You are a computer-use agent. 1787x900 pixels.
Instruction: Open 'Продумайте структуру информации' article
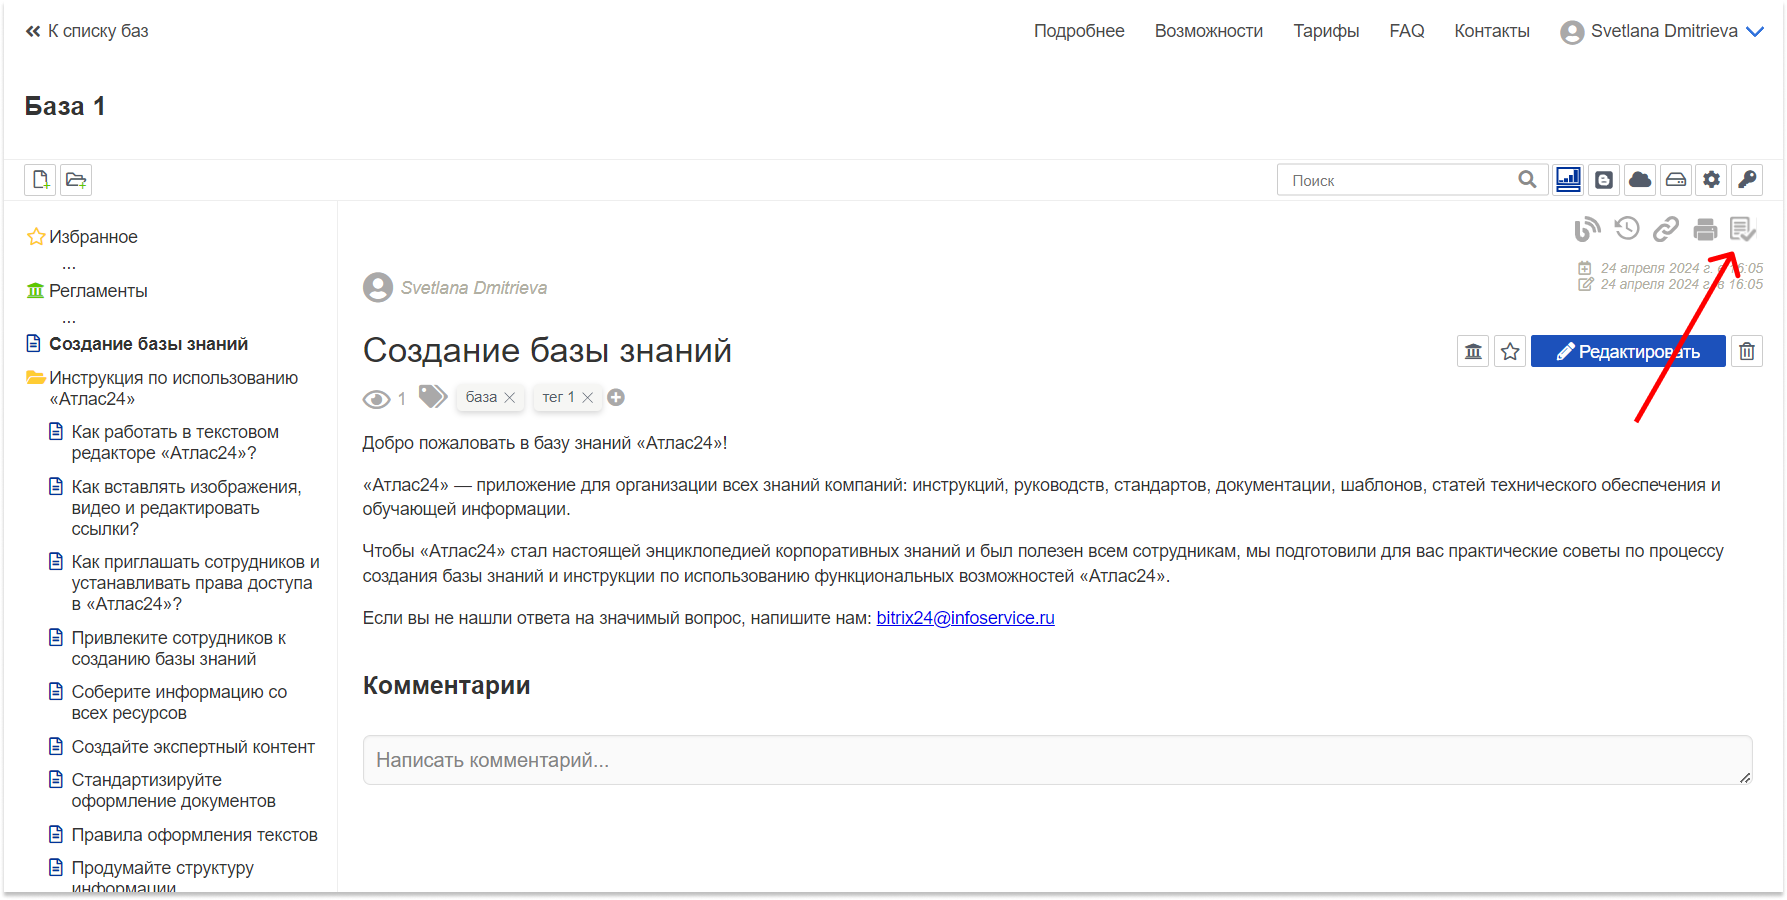[x=162, y=876]
